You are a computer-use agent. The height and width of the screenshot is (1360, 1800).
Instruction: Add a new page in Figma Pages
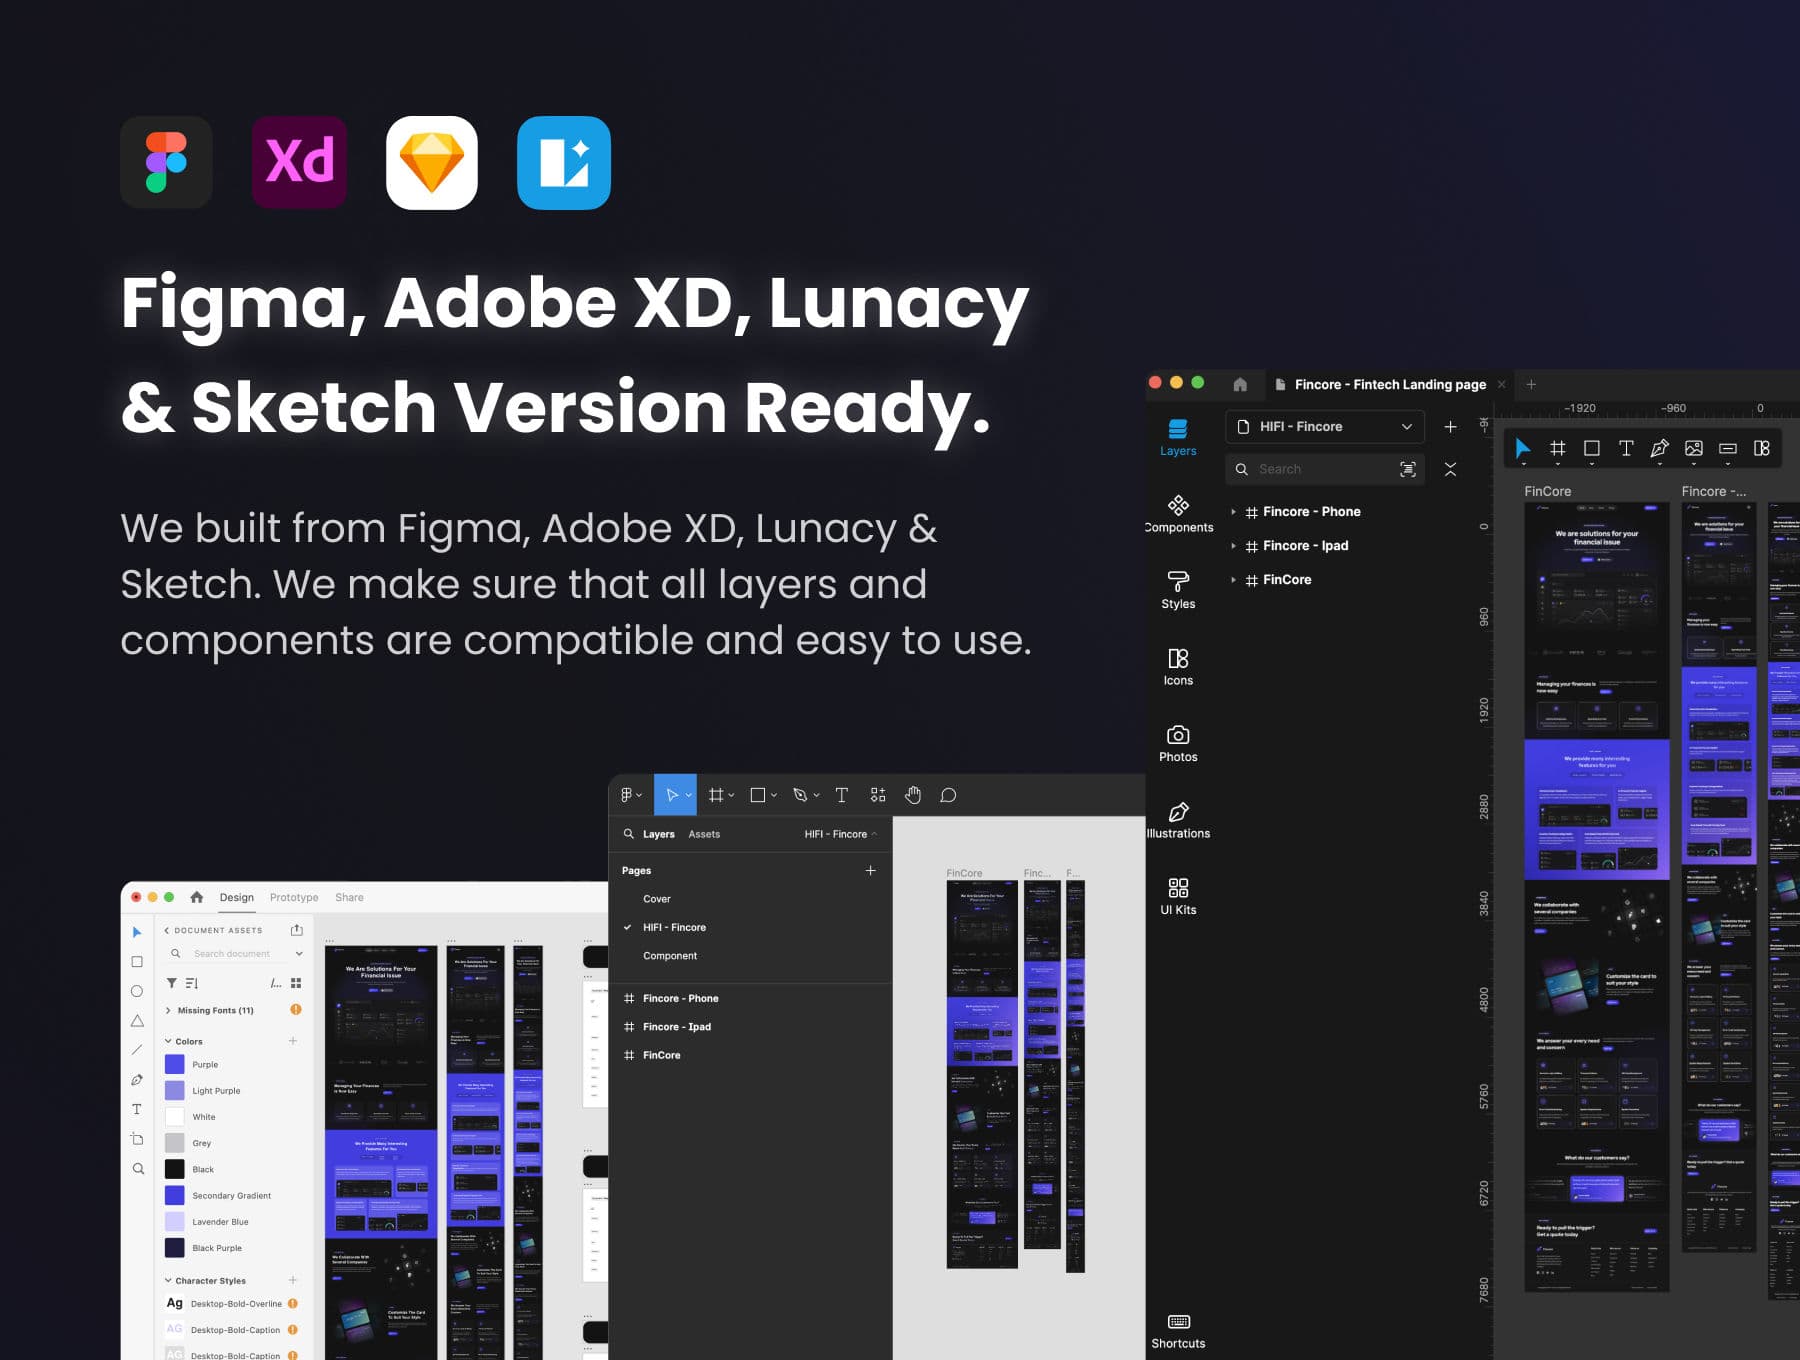click(x=870, y=870)
